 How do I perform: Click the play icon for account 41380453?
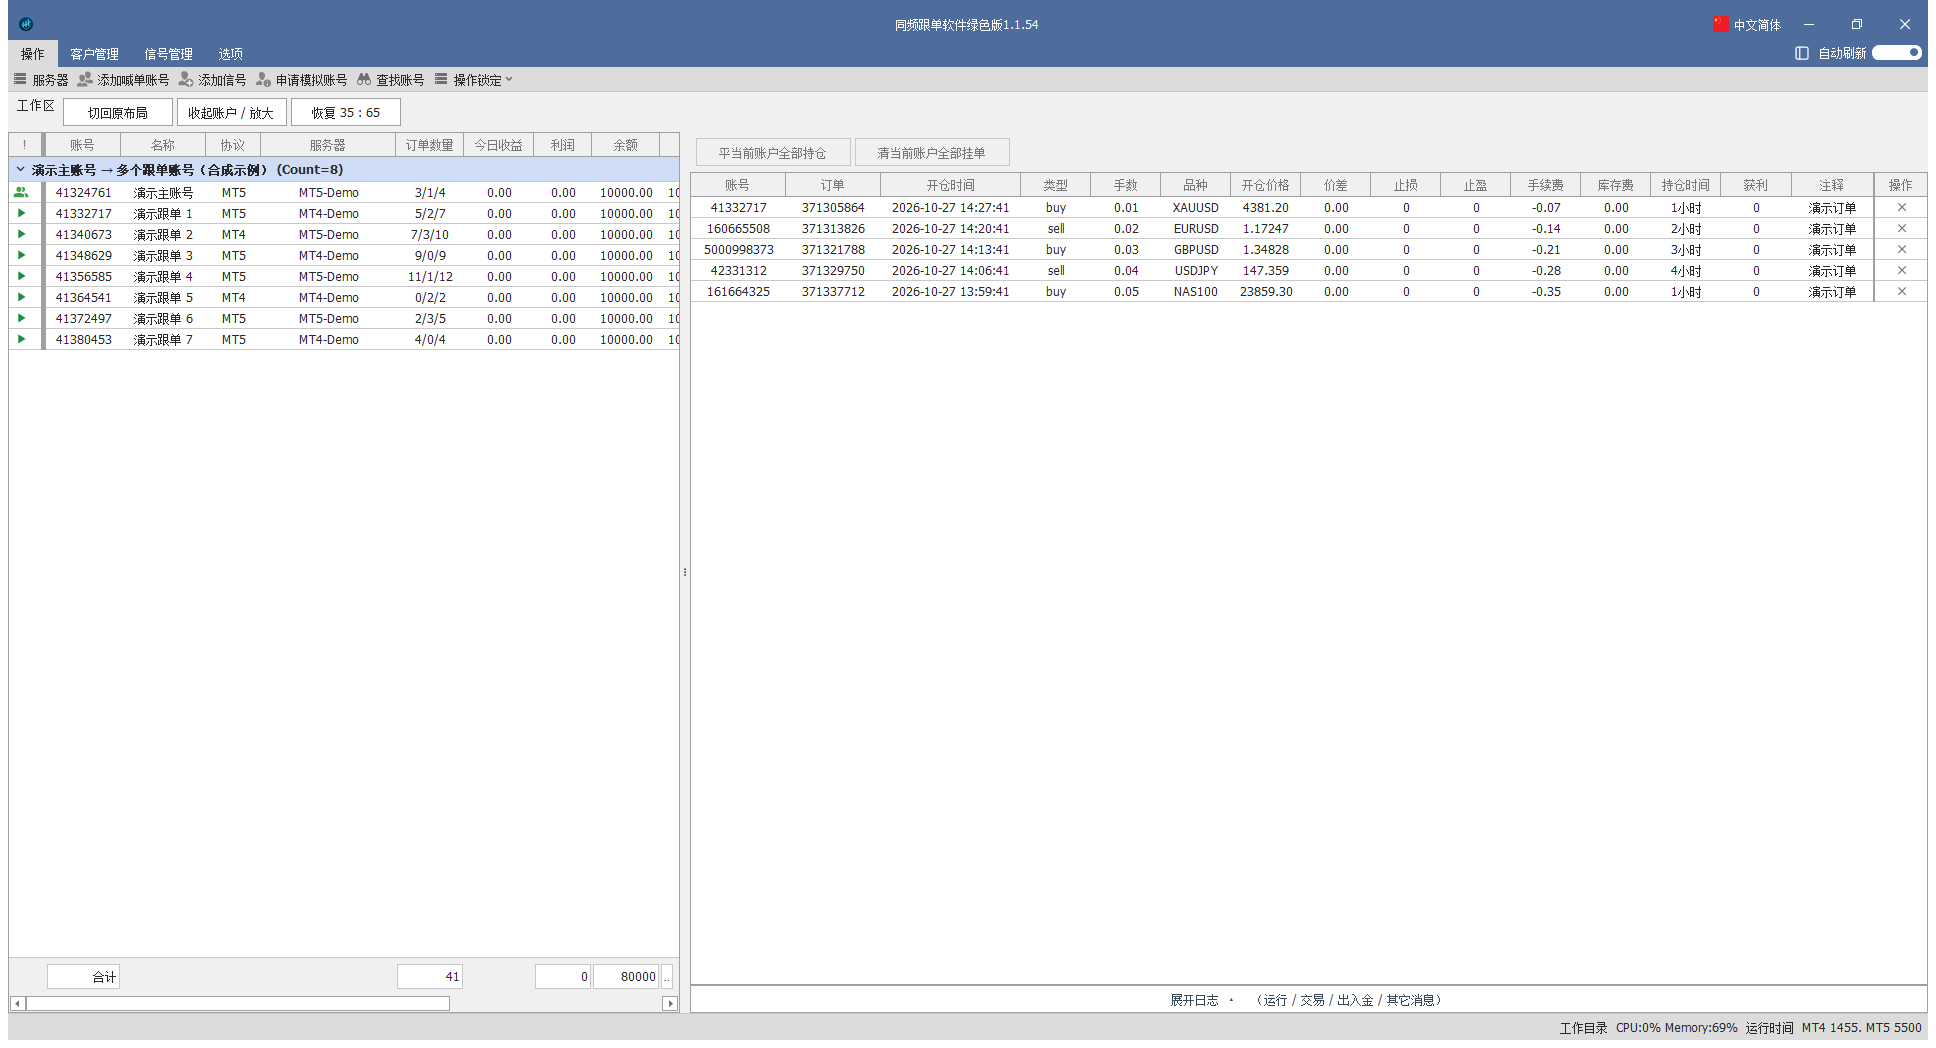21,339
